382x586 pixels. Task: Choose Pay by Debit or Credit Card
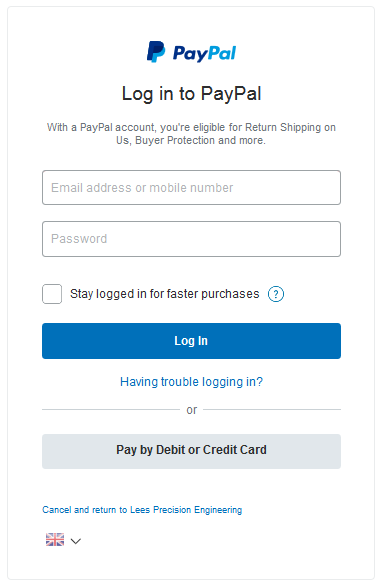191,451
